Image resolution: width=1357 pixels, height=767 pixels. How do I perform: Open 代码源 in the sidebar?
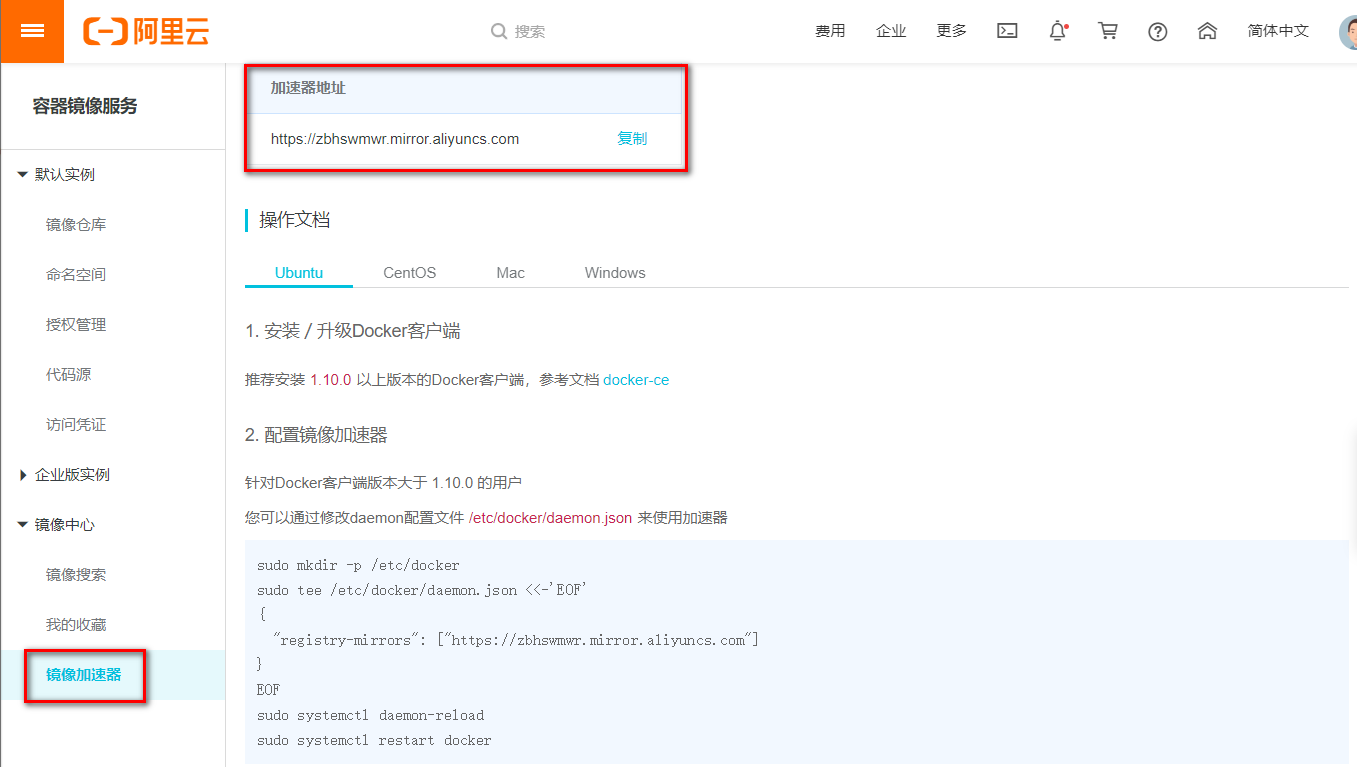pos(68,375)
